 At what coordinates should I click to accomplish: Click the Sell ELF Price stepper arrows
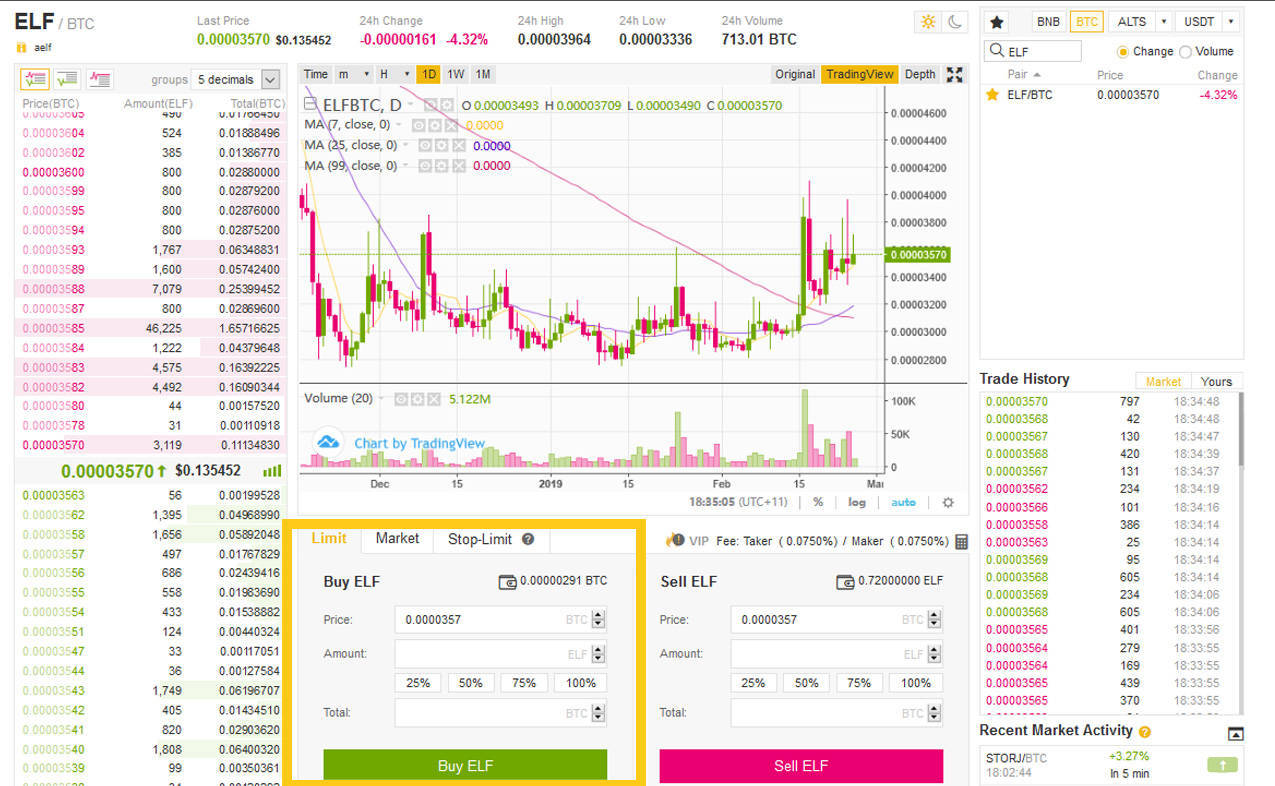click(935, 620)
